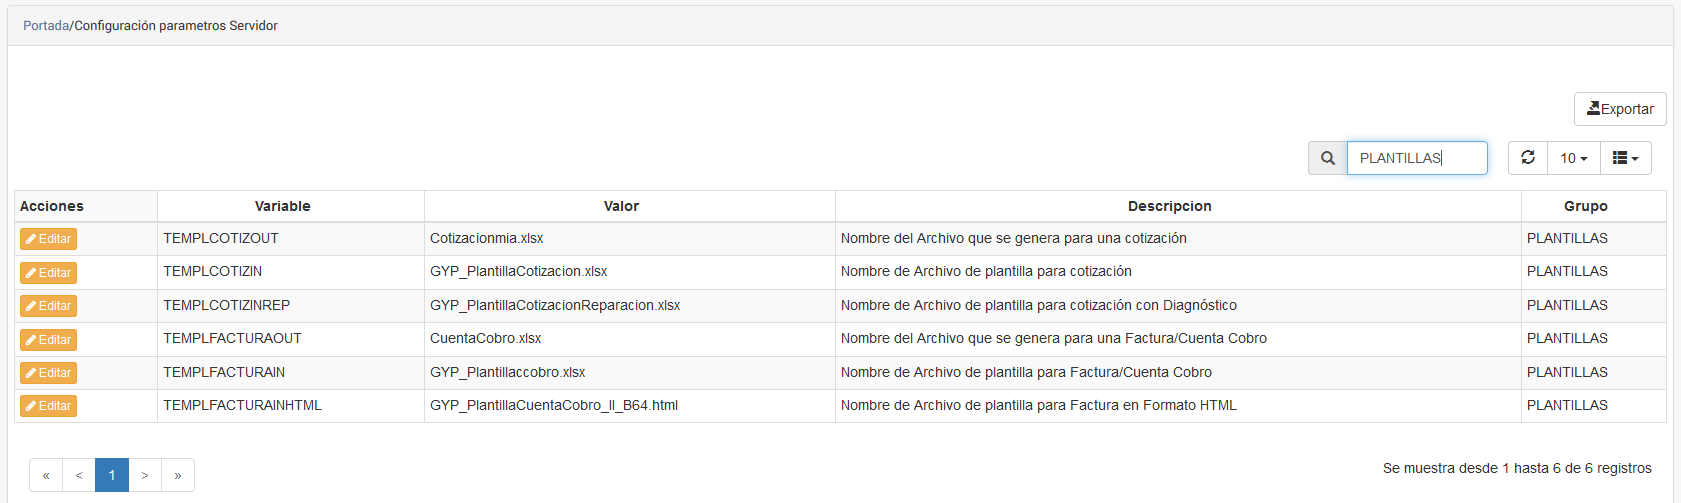Viewport: 1681px width, 503px height.
Task: Follow the Portada breadcrumb link
Action: click(46, 26)
